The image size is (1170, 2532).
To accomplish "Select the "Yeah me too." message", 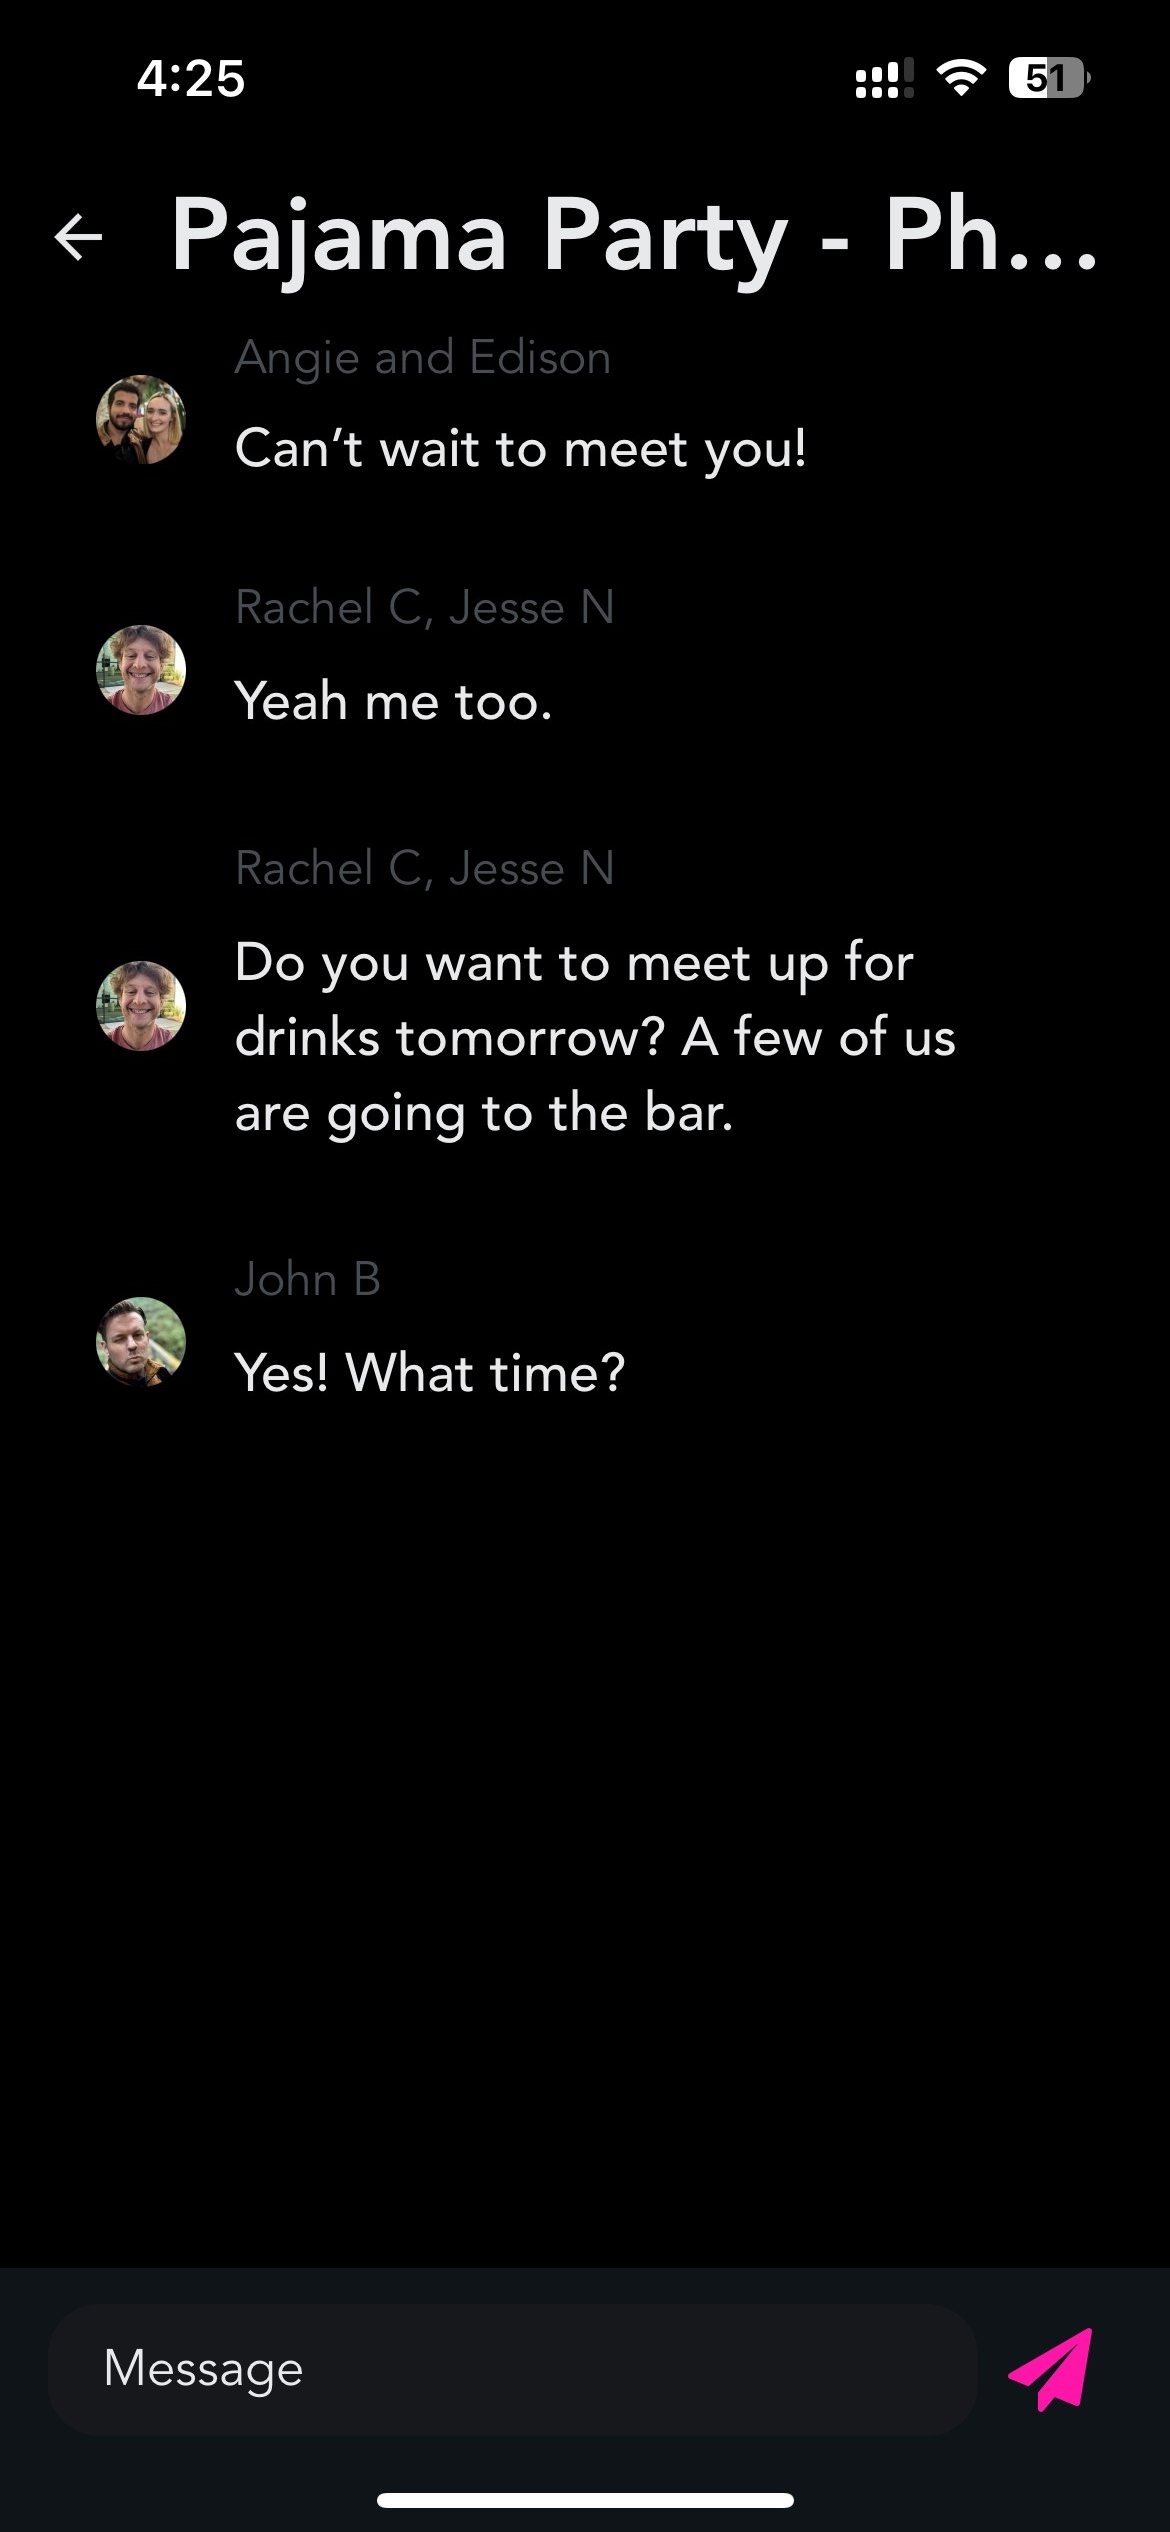I will (x=393, y=701).
